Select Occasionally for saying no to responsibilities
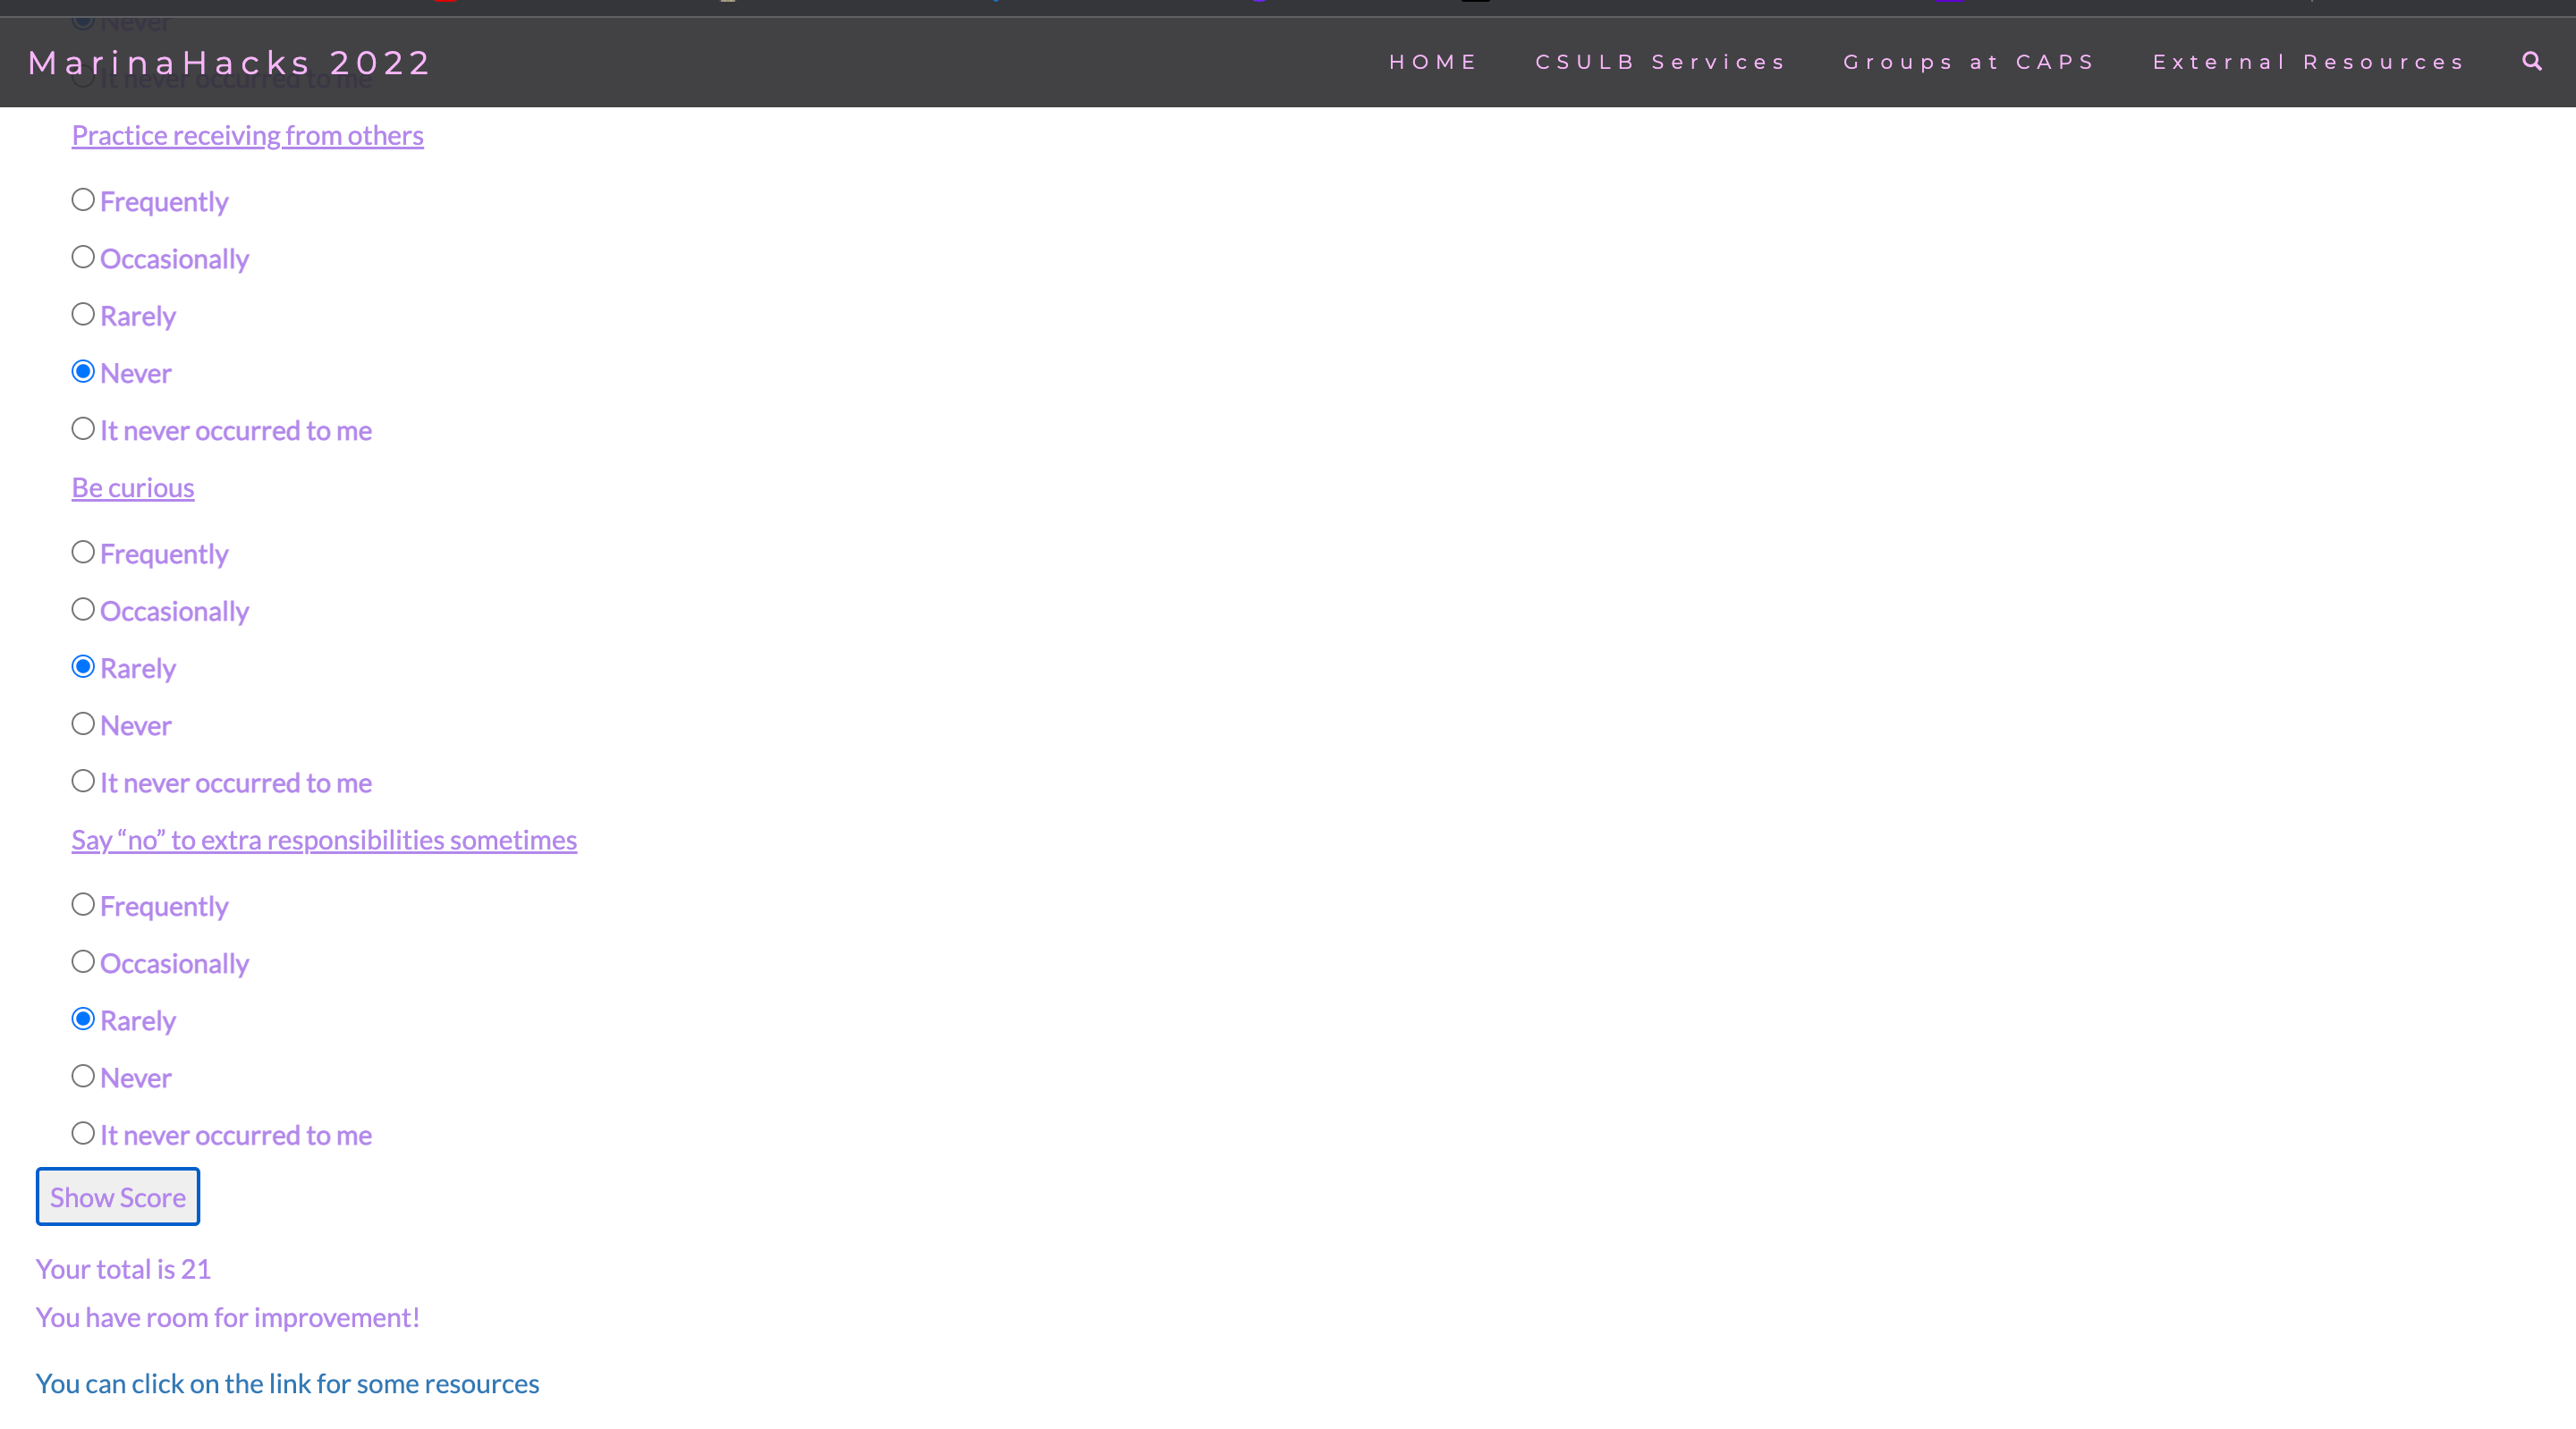Image resolution: width=2576 pixels, height=1429 pixels. click(83, 961)
